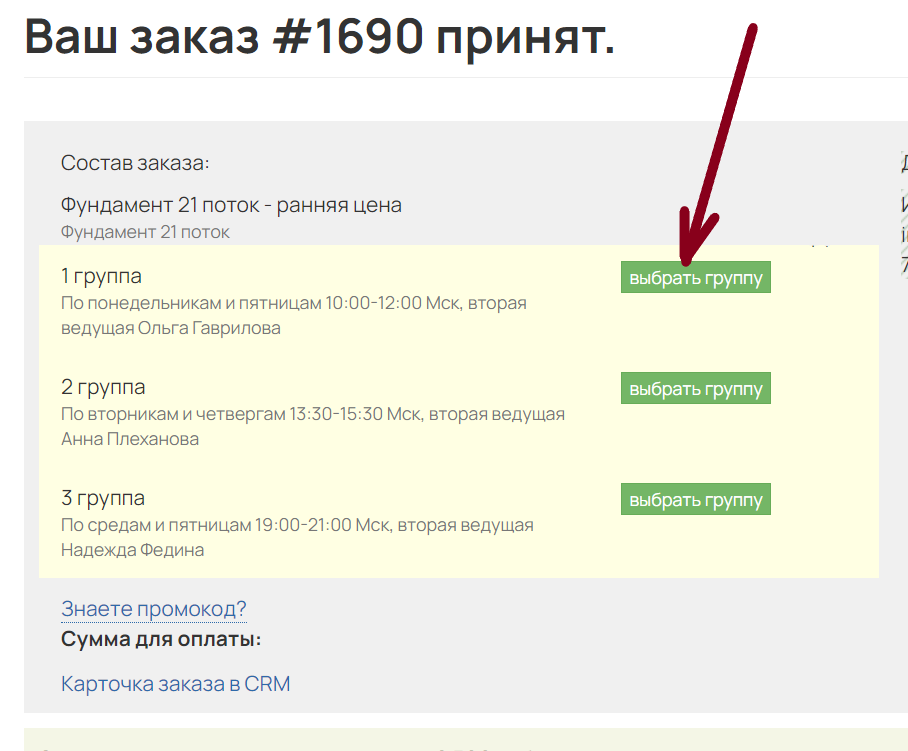This screenshot has width=908, height=751.
Task: Click the "2 группа" title
Action: tap(103, 387)
